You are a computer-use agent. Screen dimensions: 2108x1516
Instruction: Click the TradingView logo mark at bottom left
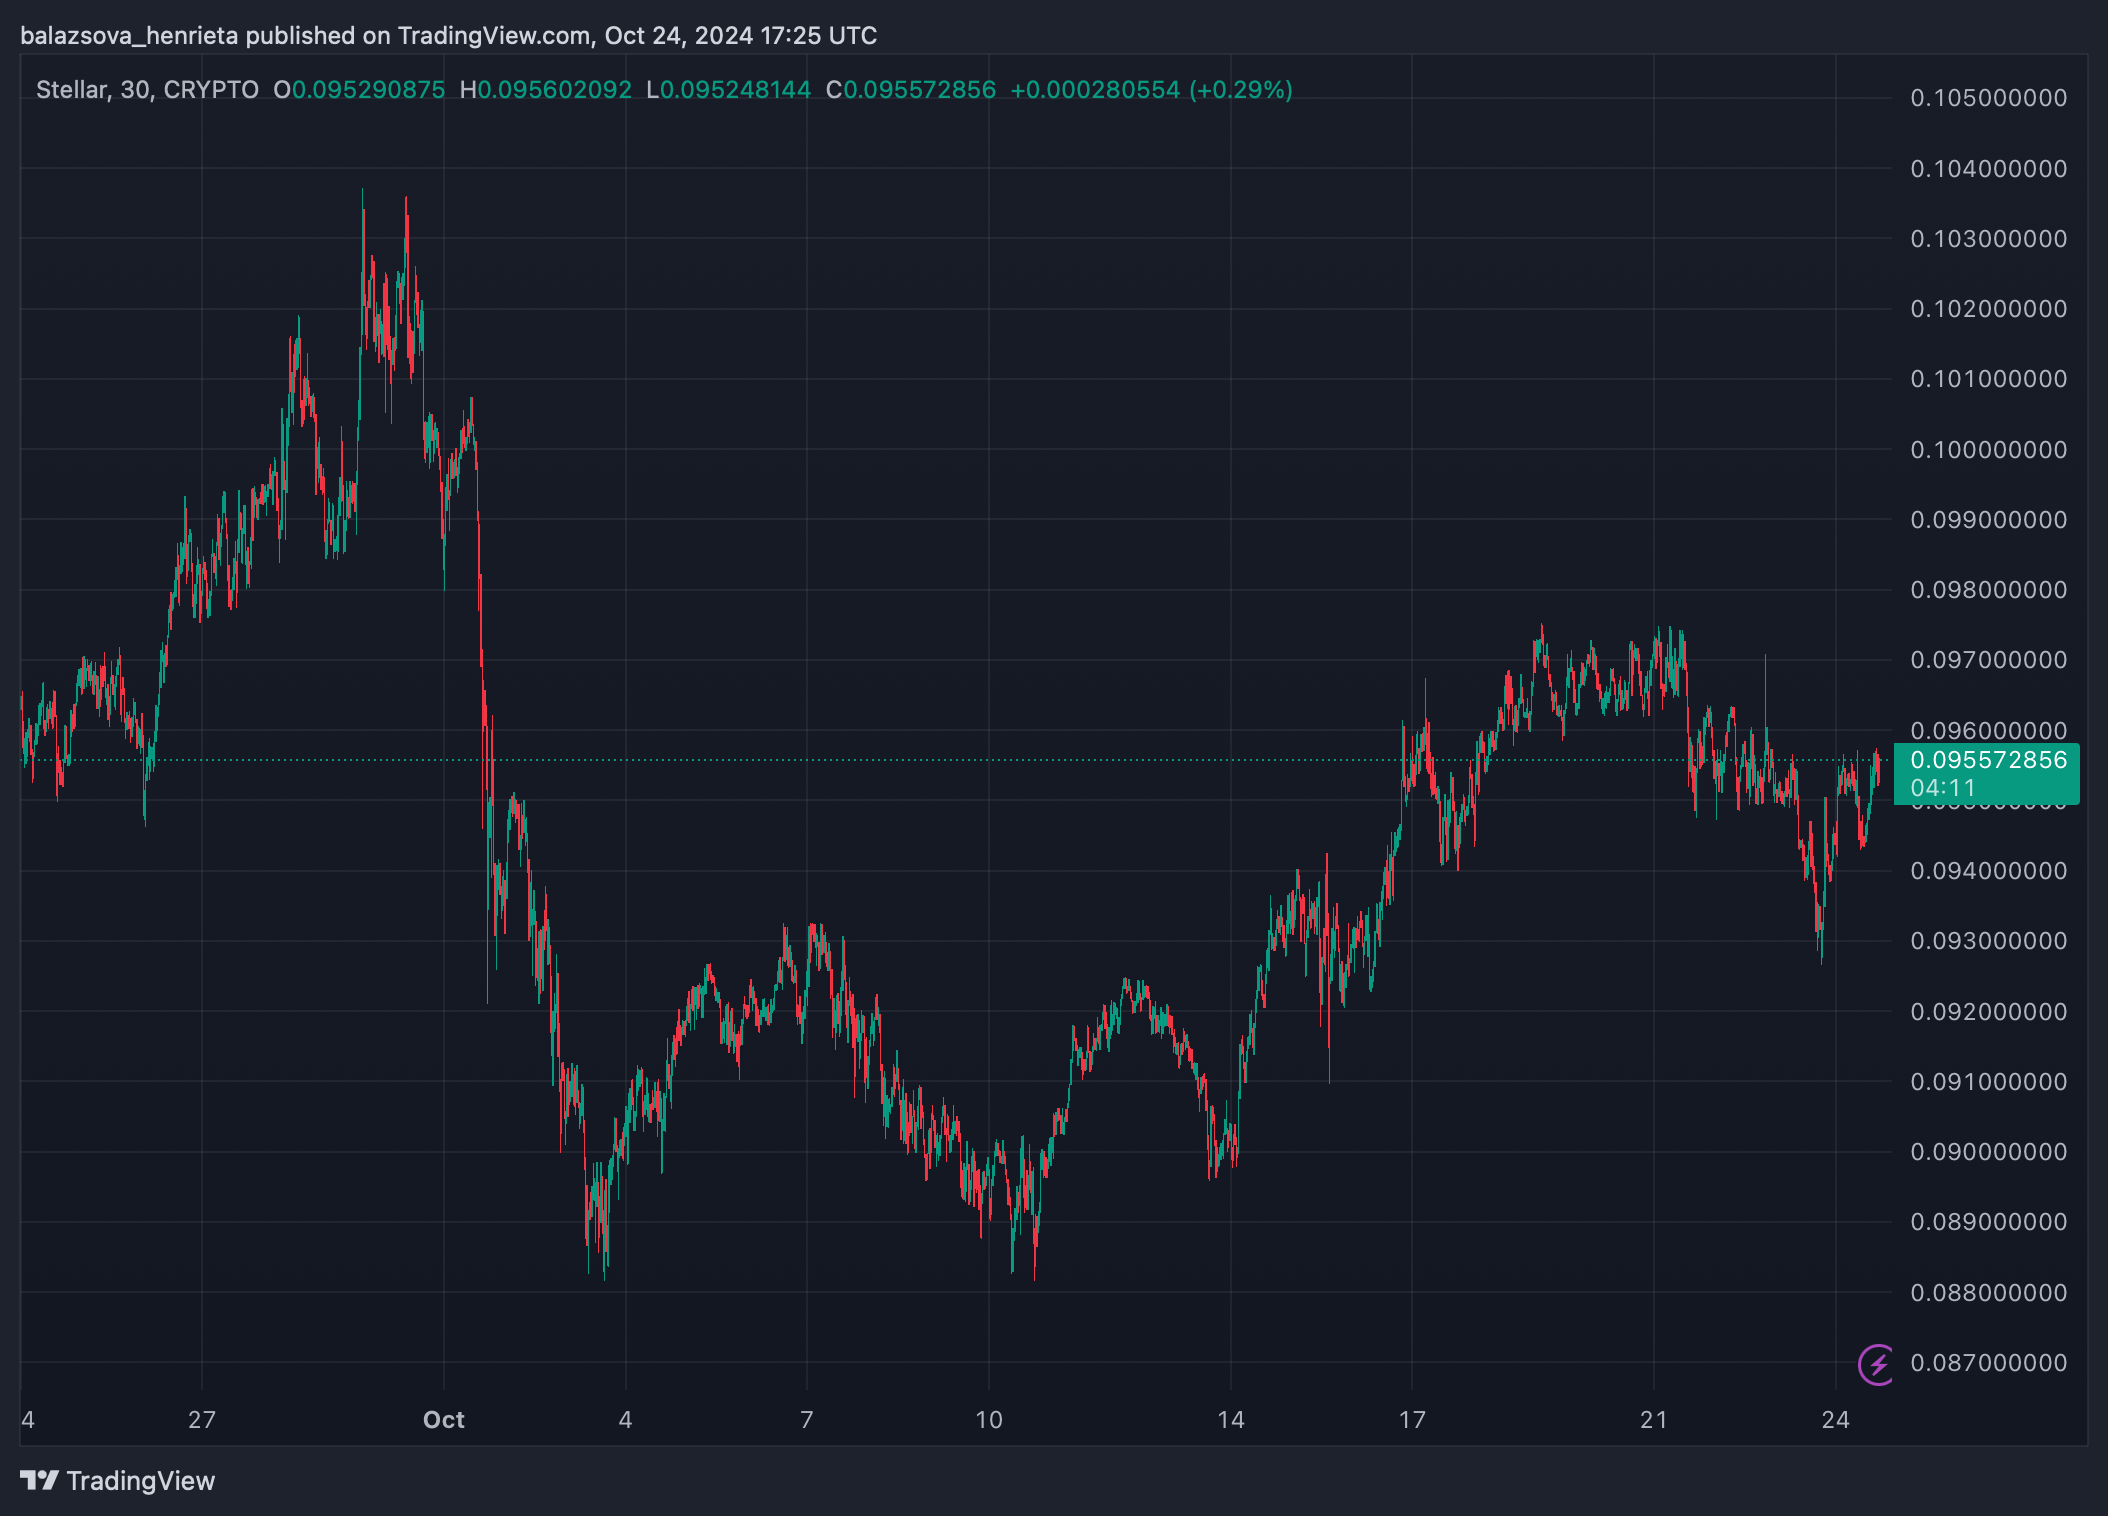pyautogui.click(x=39, y=1480)
